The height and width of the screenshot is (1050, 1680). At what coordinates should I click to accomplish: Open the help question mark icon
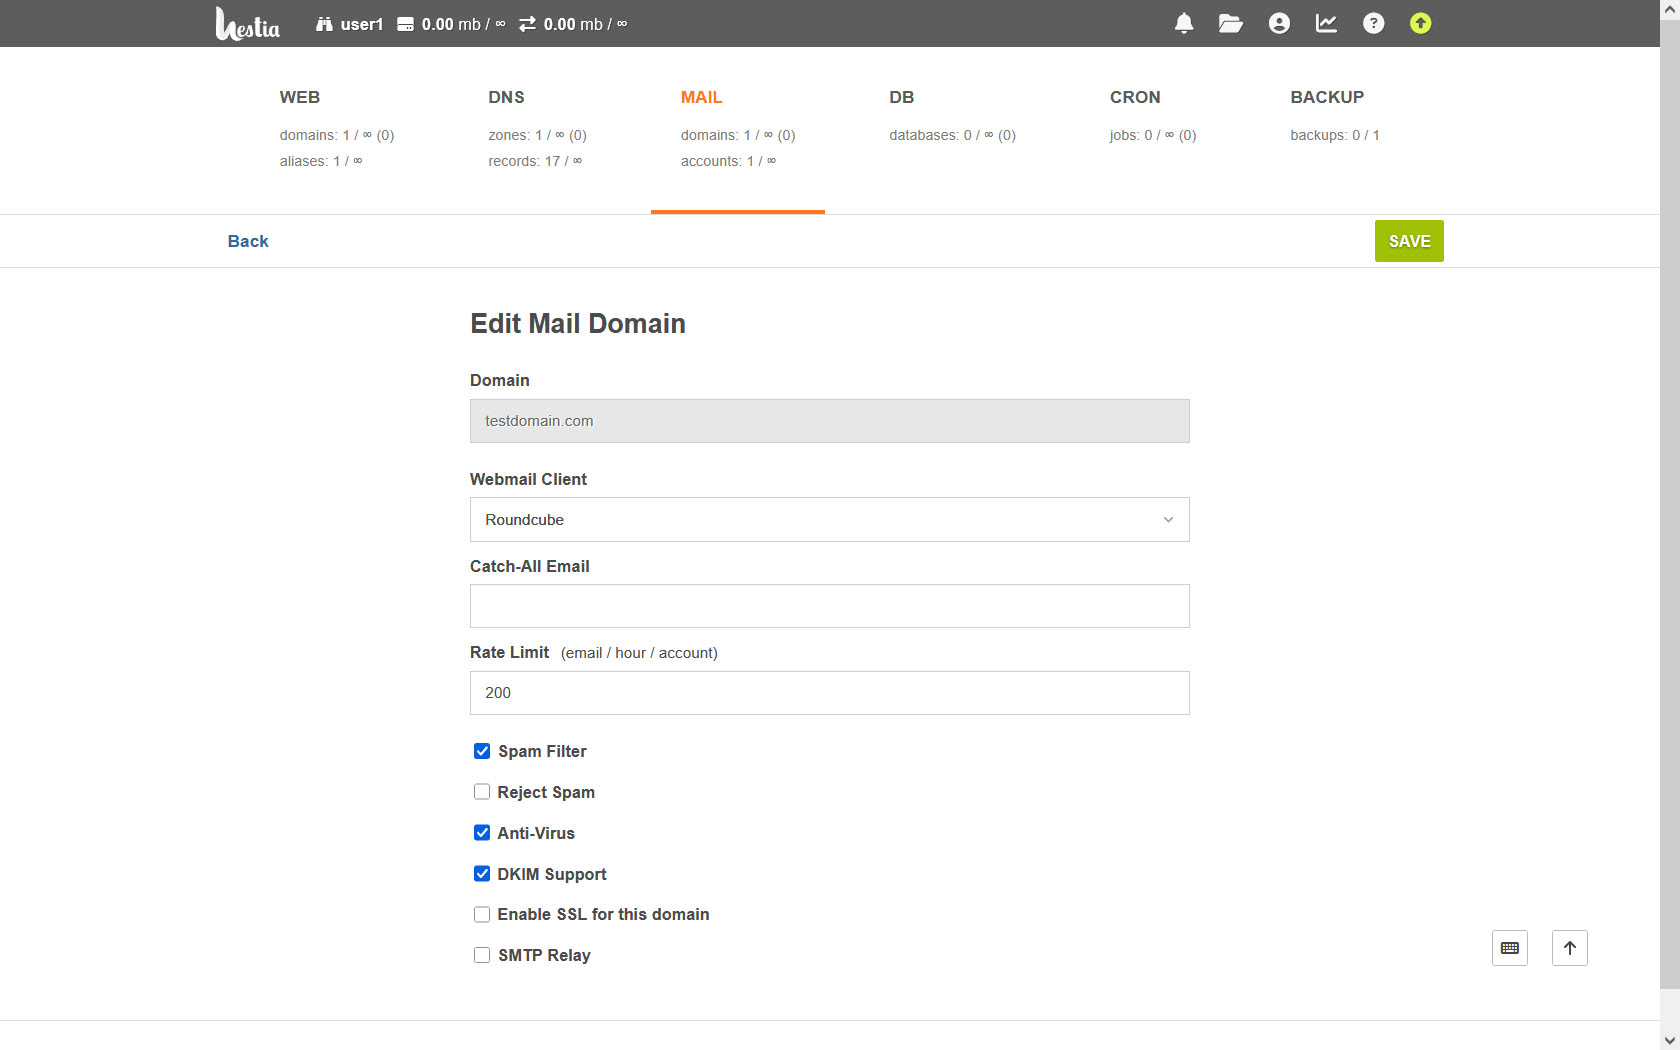click(1374, 23)
